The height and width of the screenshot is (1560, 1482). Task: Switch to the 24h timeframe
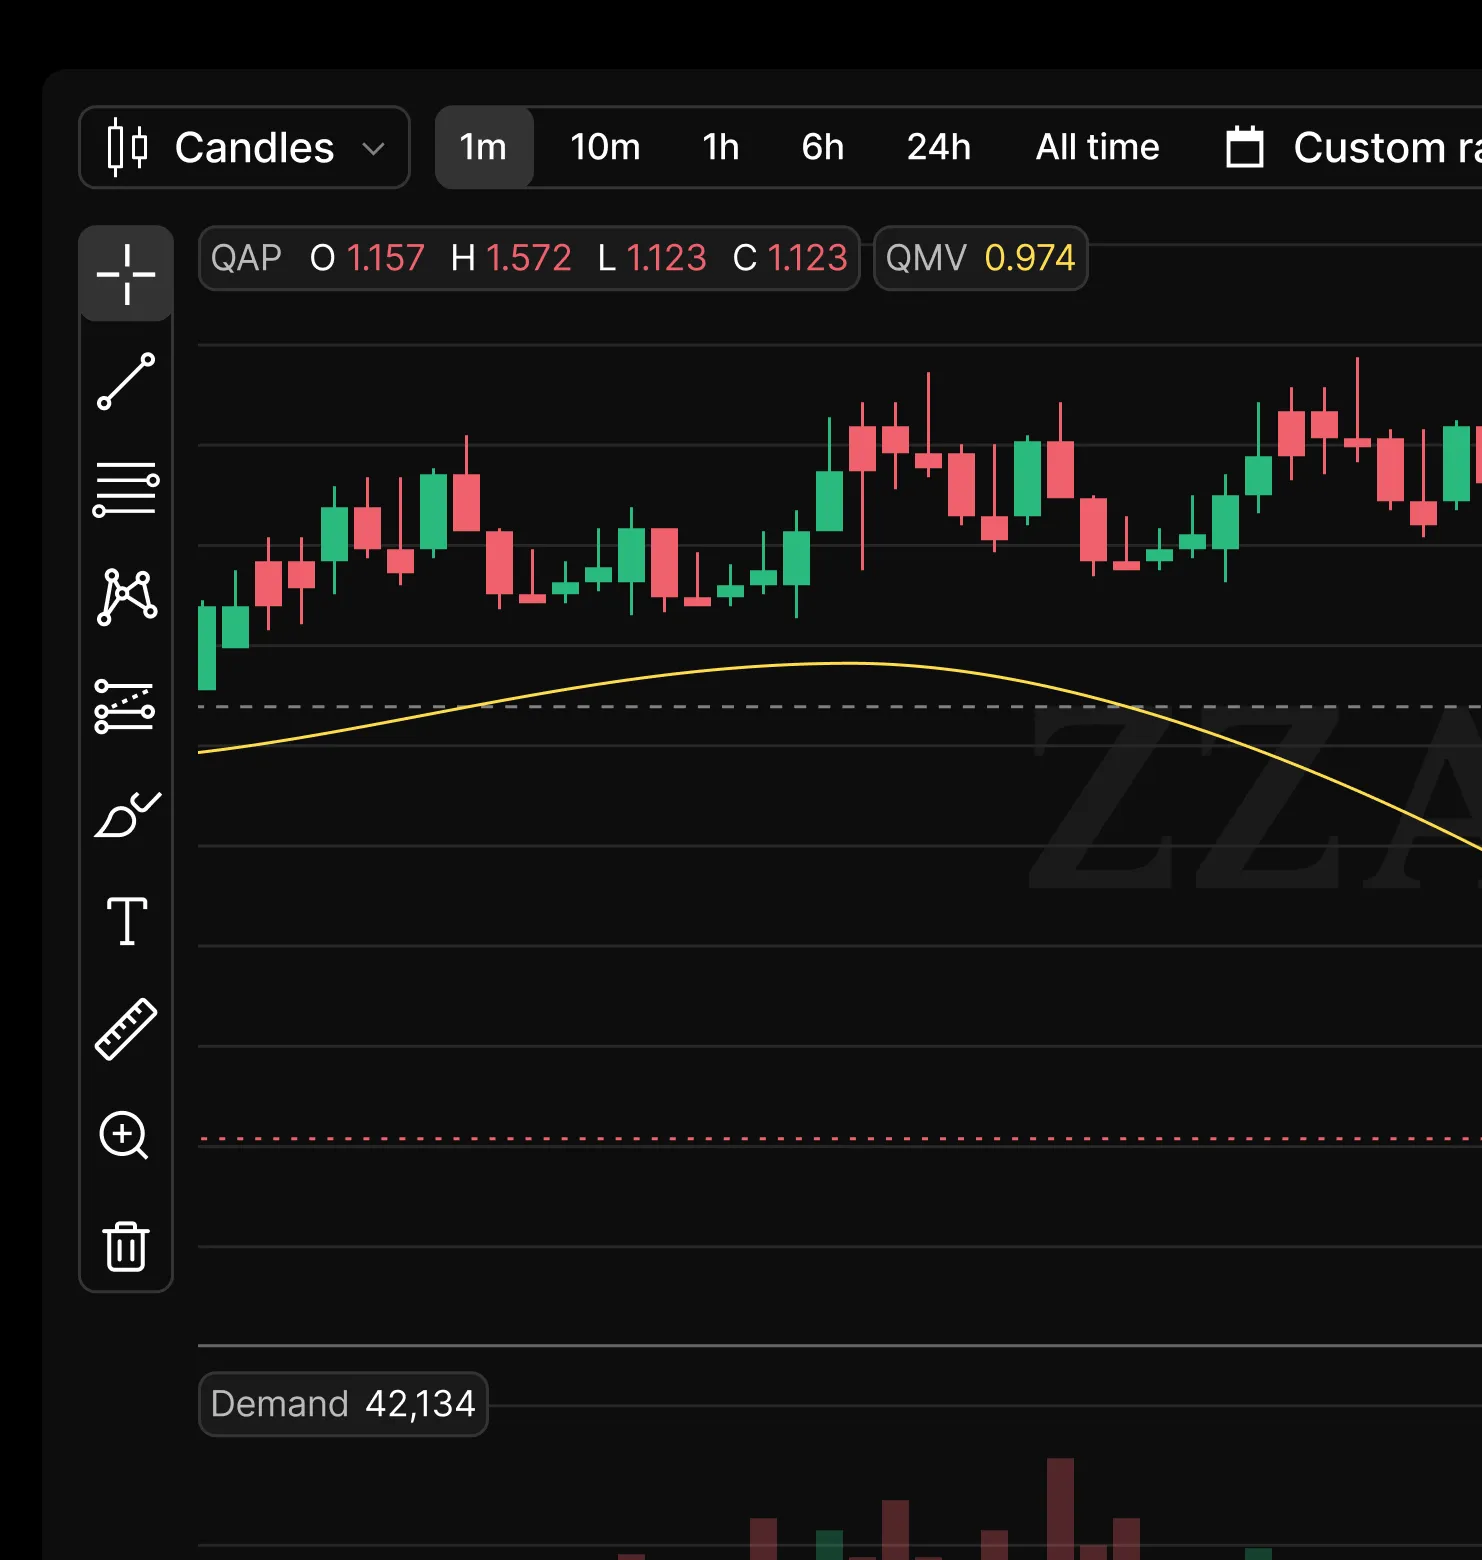click(x=939, y=147)
